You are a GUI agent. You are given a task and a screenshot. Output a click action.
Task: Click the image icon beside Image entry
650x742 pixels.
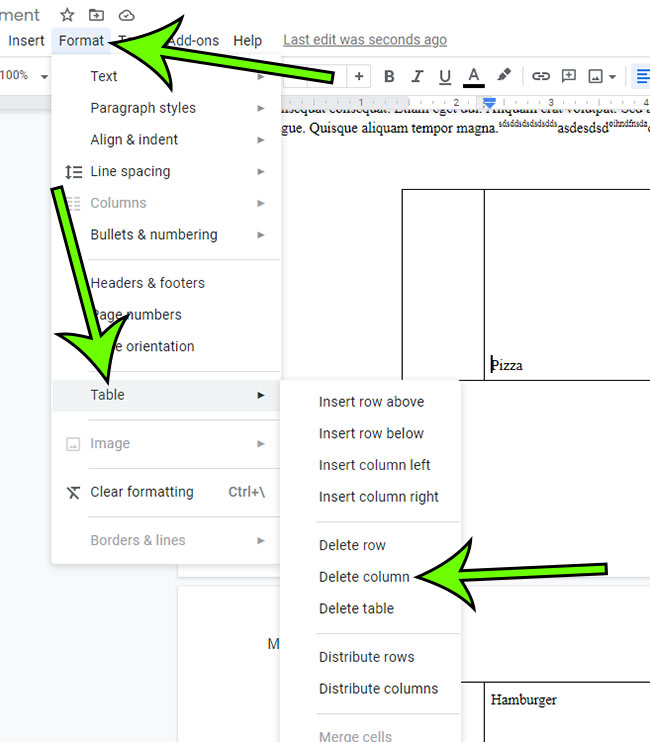[x=73, y=444]
